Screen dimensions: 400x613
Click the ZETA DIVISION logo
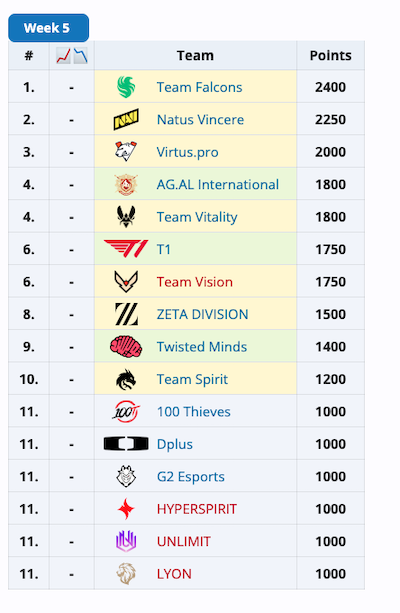[126, 314]
